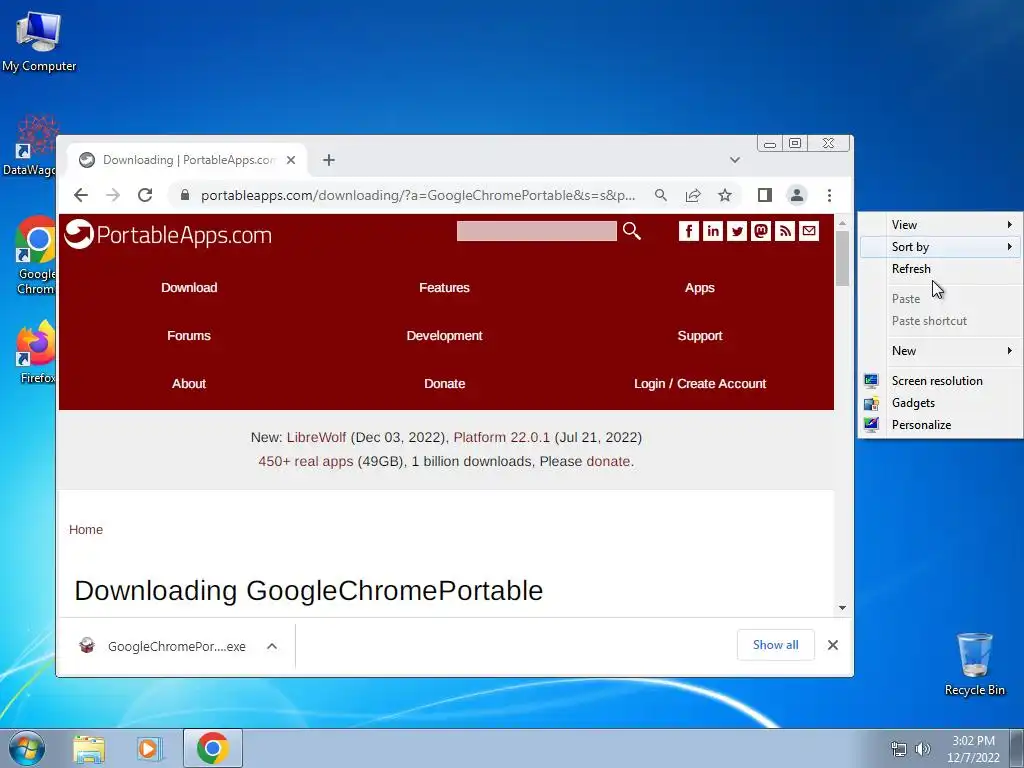Click the network tray icon
This screenshot has width=1024, height=768.
pos(899,748)
